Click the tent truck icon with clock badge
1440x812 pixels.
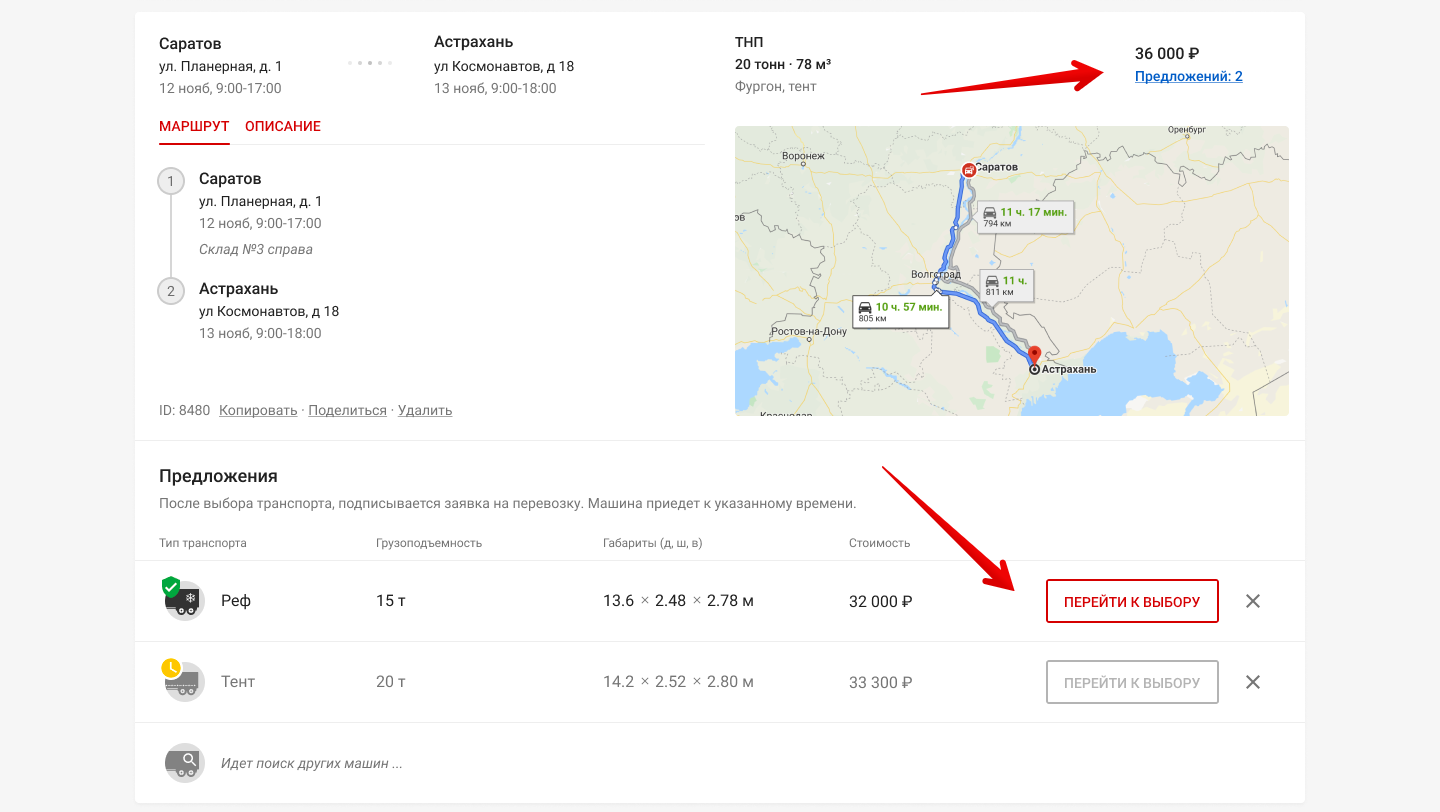coord(184,682)
